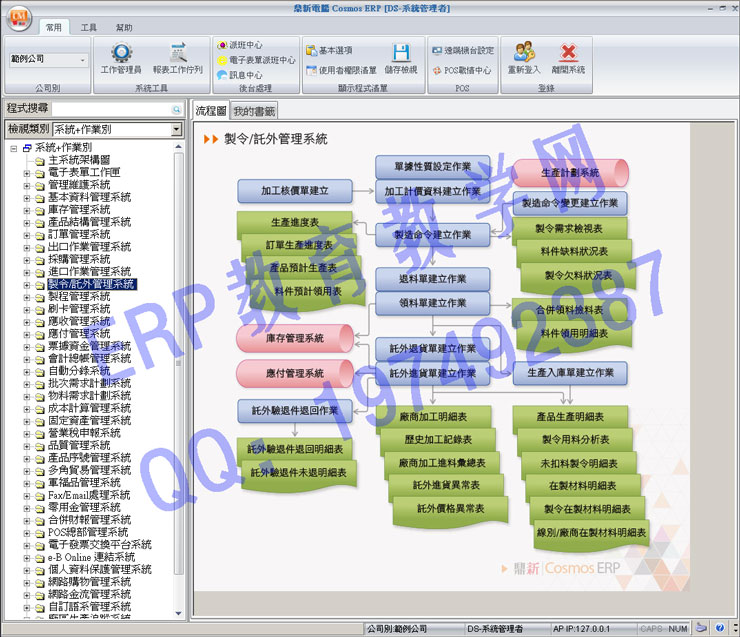Open 退料單建立作業 flow box
This screenshot has height=637, width=740.
(433, 279)
